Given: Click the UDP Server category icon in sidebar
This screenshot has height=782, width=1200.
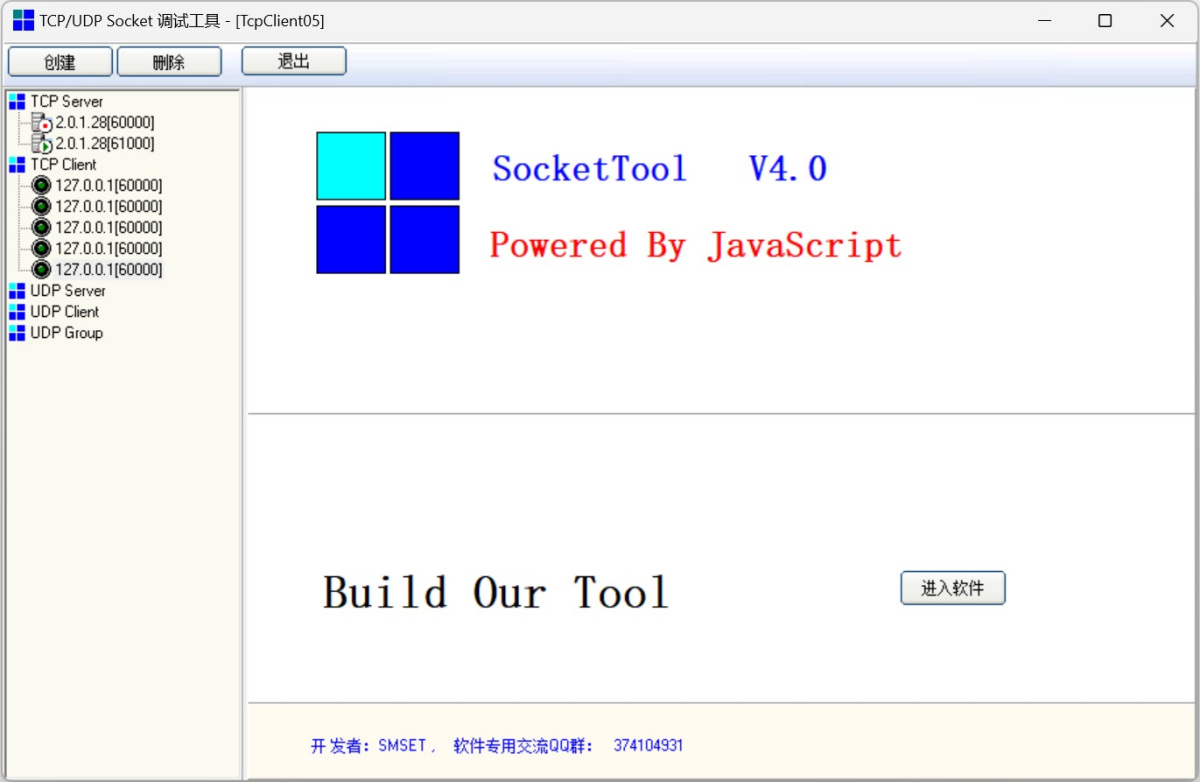Looking at the screenshot, I should click(17, 290).
